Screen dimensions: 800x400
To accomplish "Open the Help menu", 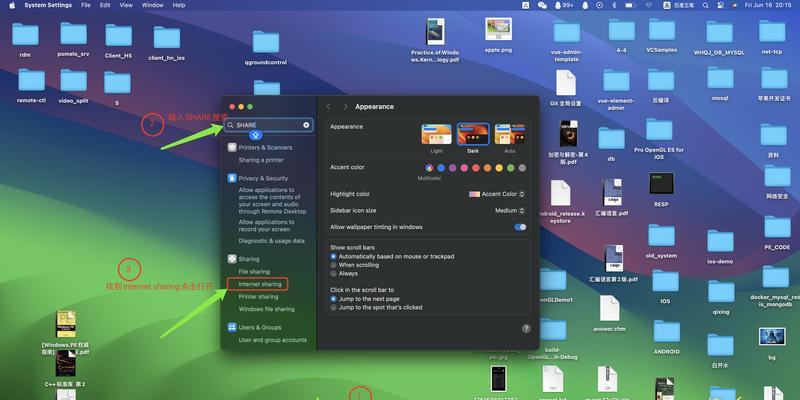I will tap(179, 5).
